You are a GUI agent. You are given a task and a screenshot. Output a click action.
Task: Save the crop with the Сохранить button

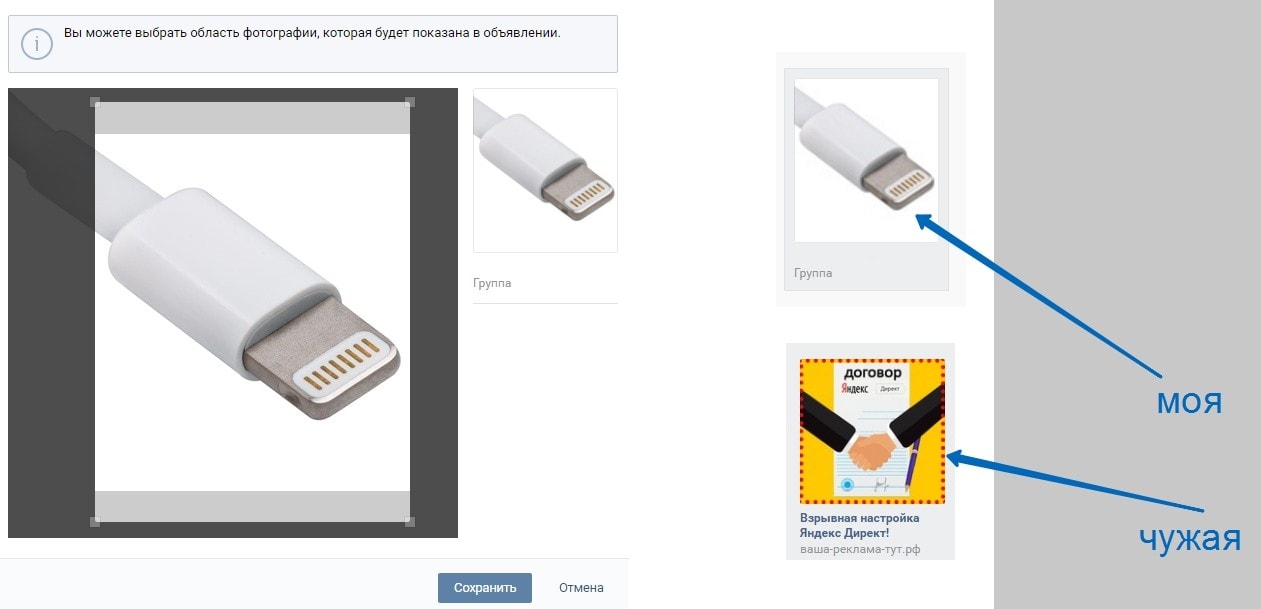[484, 588]
